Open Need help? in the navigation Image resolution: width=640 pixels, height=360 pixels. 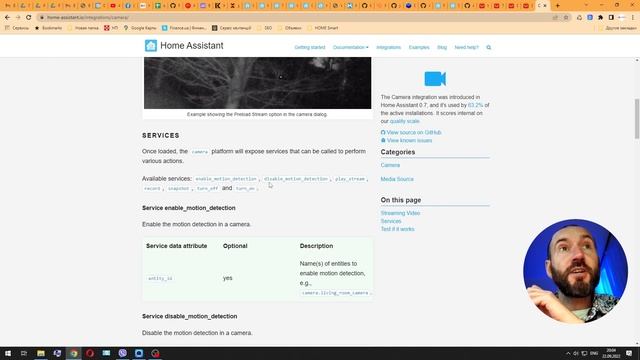point(467,47)
